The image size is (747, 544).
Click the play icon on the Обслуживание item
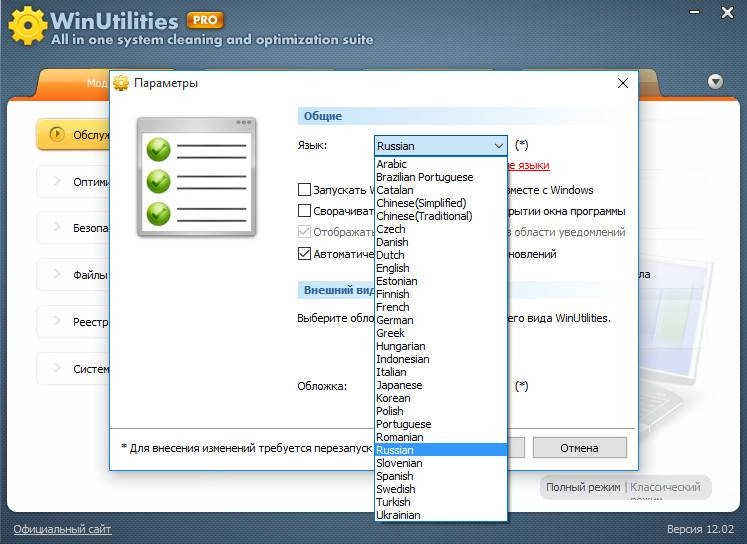[57, 134]
